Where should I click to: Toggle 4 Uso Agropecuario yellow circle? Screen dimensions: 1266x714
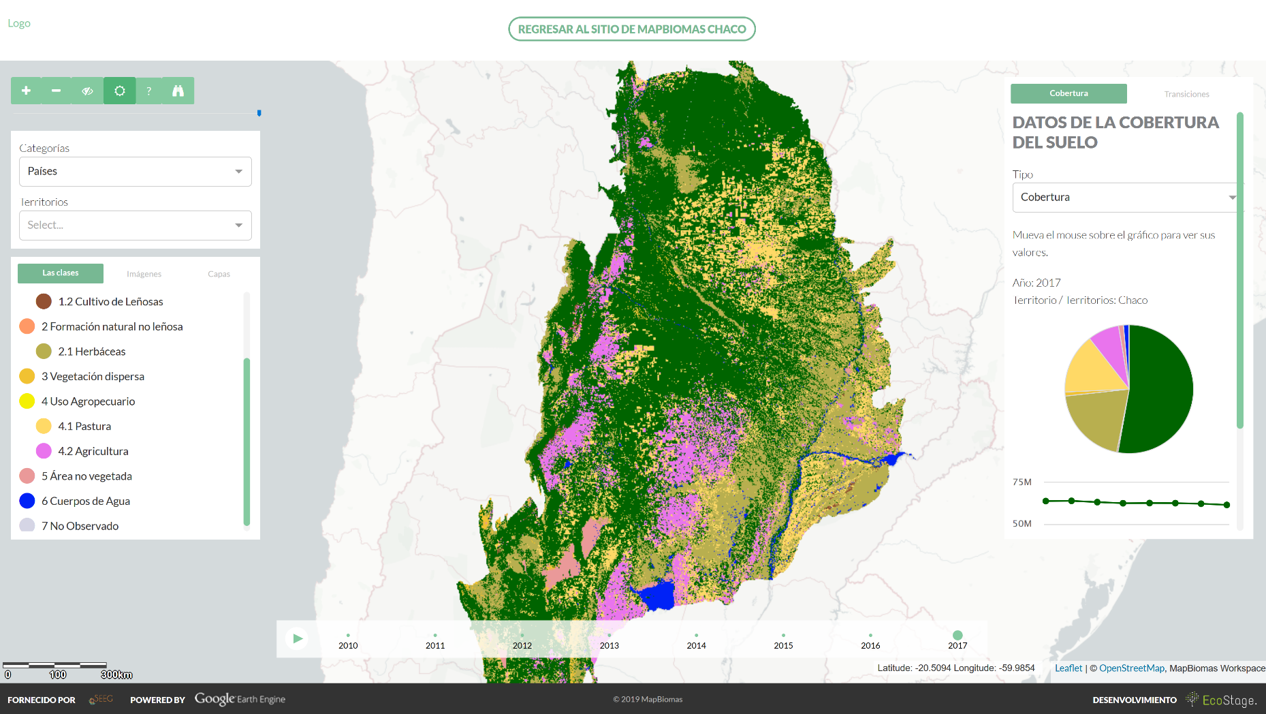tap(27, 401)
